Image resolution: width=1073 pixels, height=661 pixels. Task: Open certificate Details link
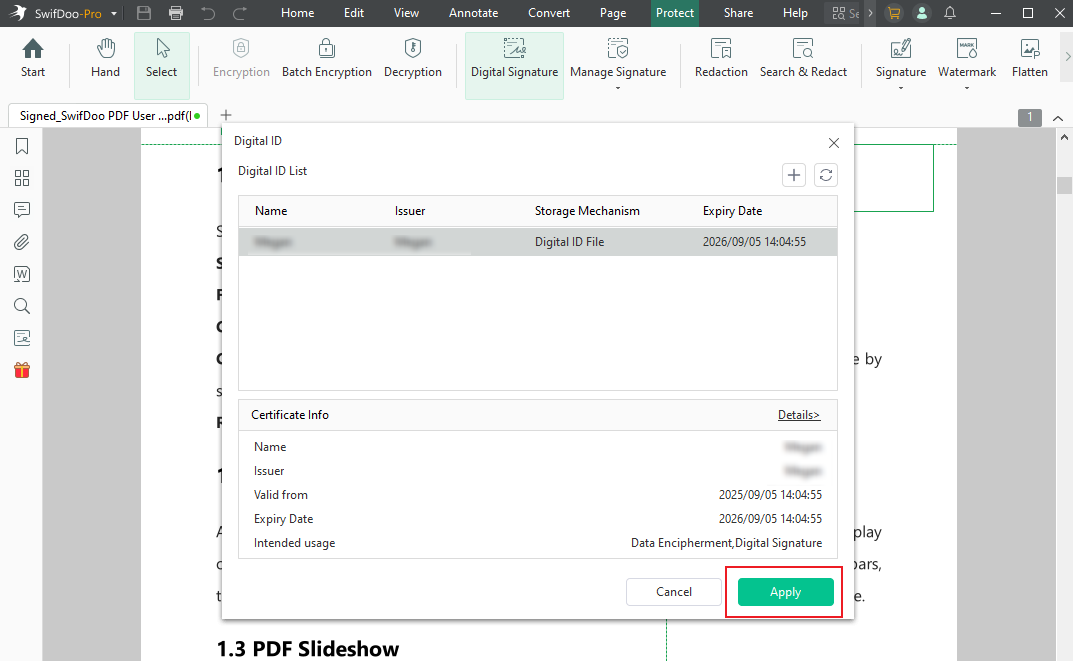coord(798,415)
